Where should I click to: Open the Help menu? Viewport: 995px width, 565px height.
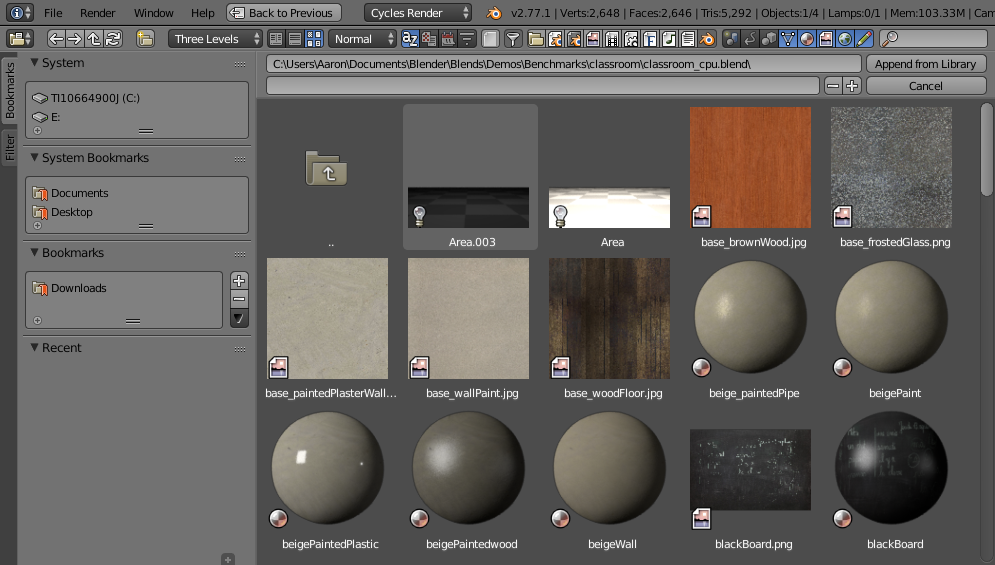pyautogui.click(x=202, y=13)
